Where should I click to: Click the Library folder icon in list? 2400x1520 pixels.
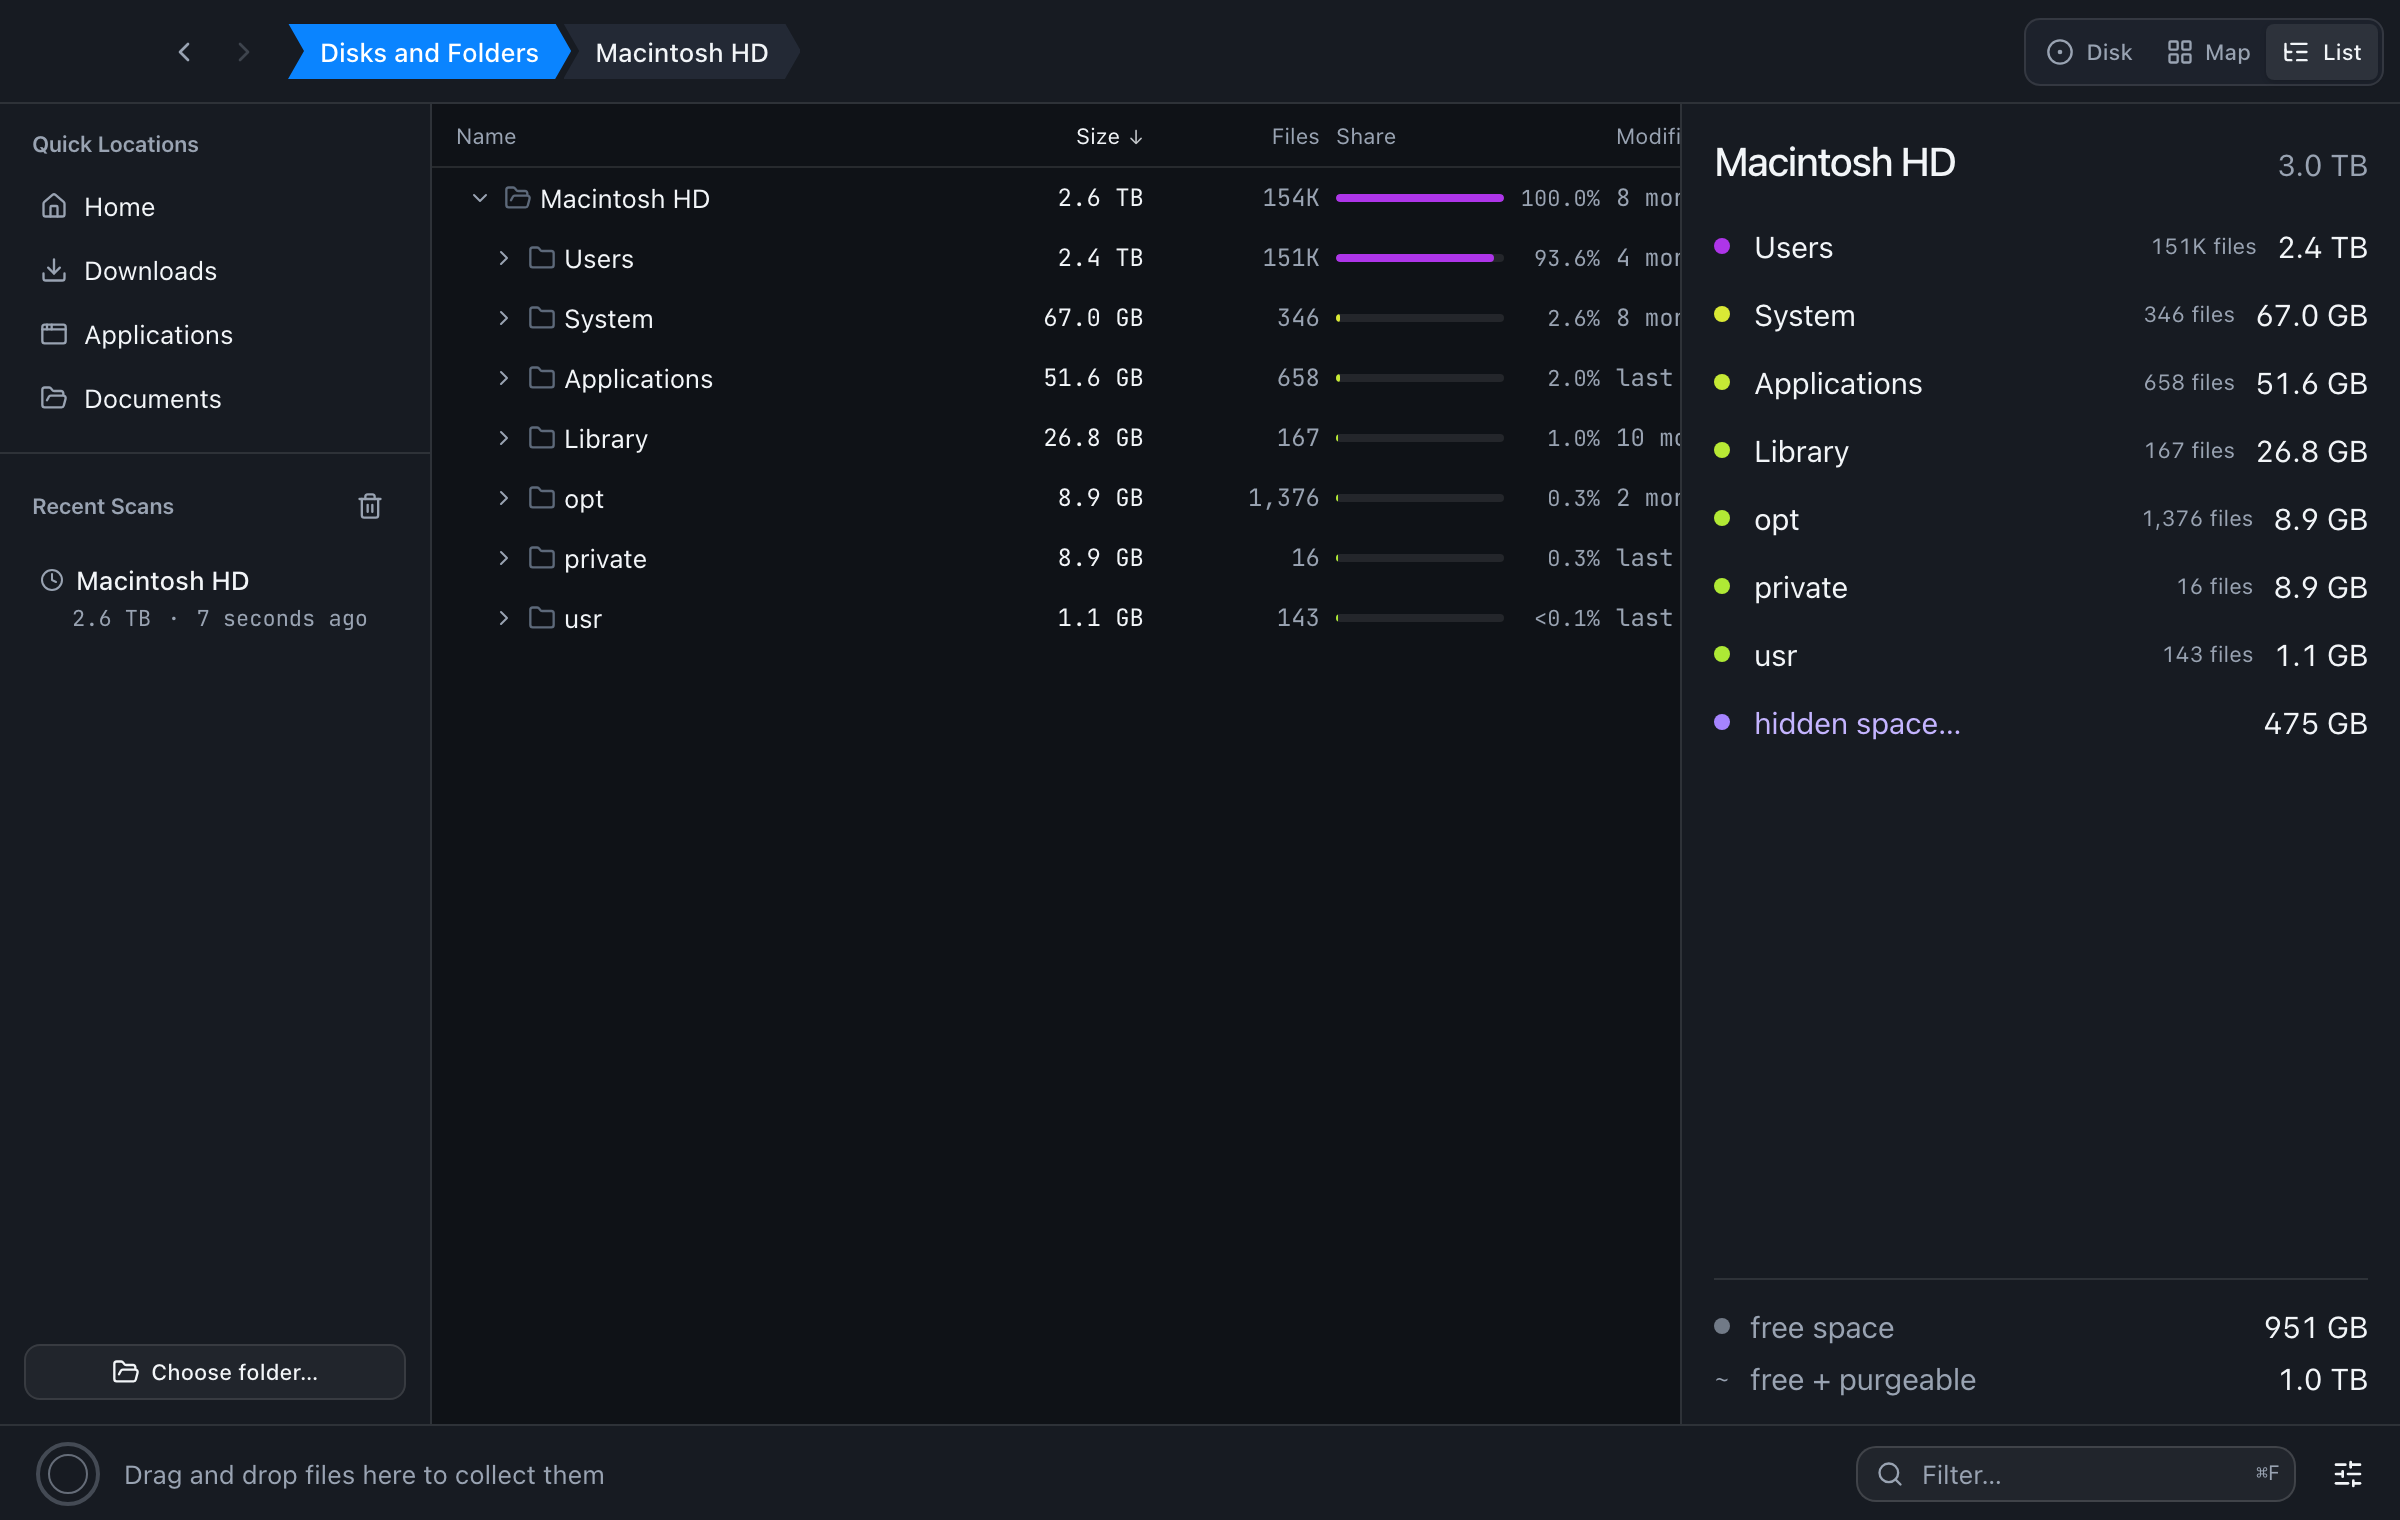541,438
